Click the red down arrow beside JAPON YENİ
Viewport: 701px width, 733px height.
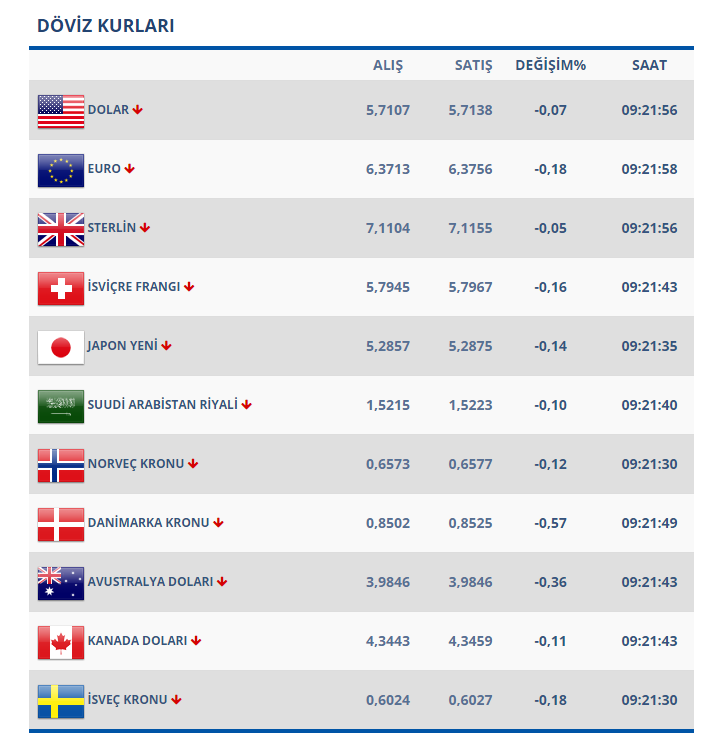[x=167, y=346]
